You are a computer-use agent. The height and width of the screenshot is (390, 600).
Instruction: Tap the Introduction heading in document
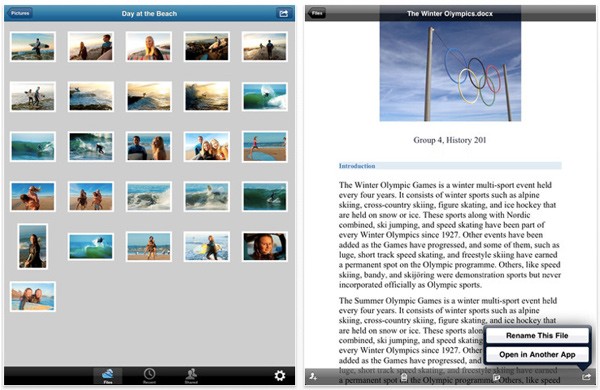[x=357, y=166]
